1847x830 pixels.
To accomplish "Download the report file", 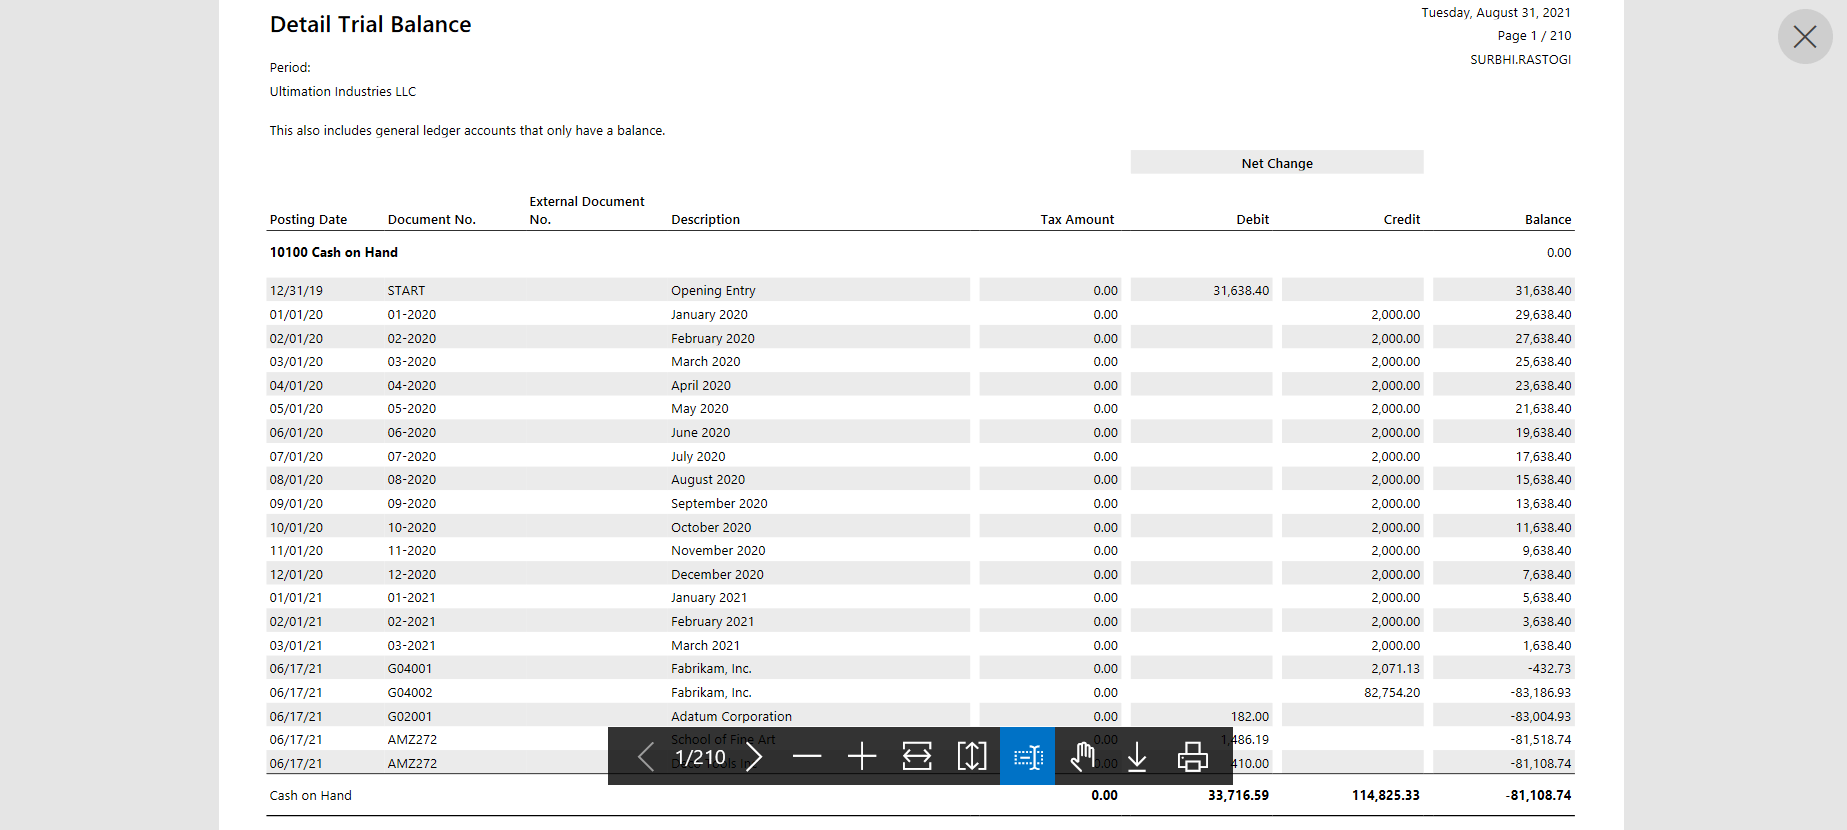I will pos(1137,757).
